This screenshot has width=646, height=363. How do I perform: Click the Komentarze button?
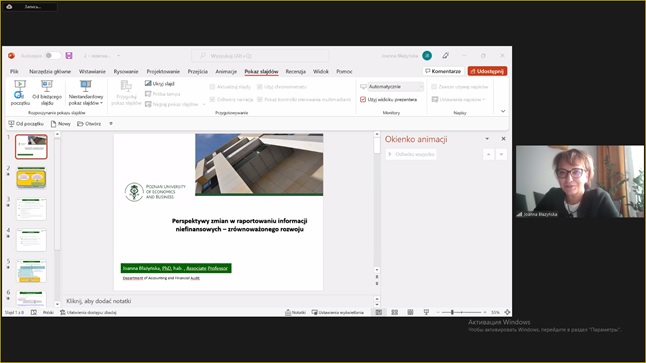pyautogui.click(x=443, y=71)
